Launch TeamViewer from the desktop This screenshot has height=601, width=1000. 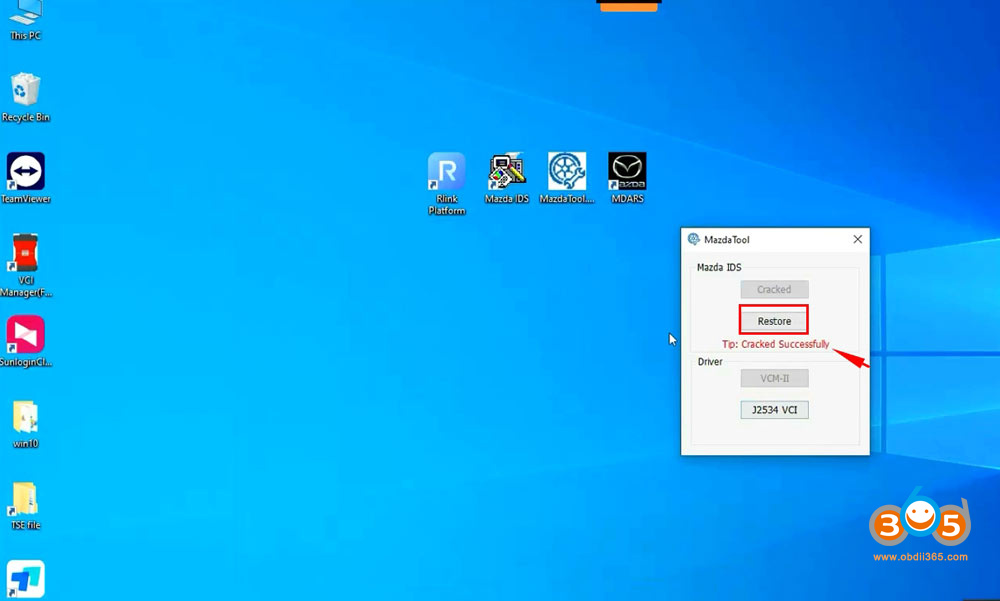point(26,179)
